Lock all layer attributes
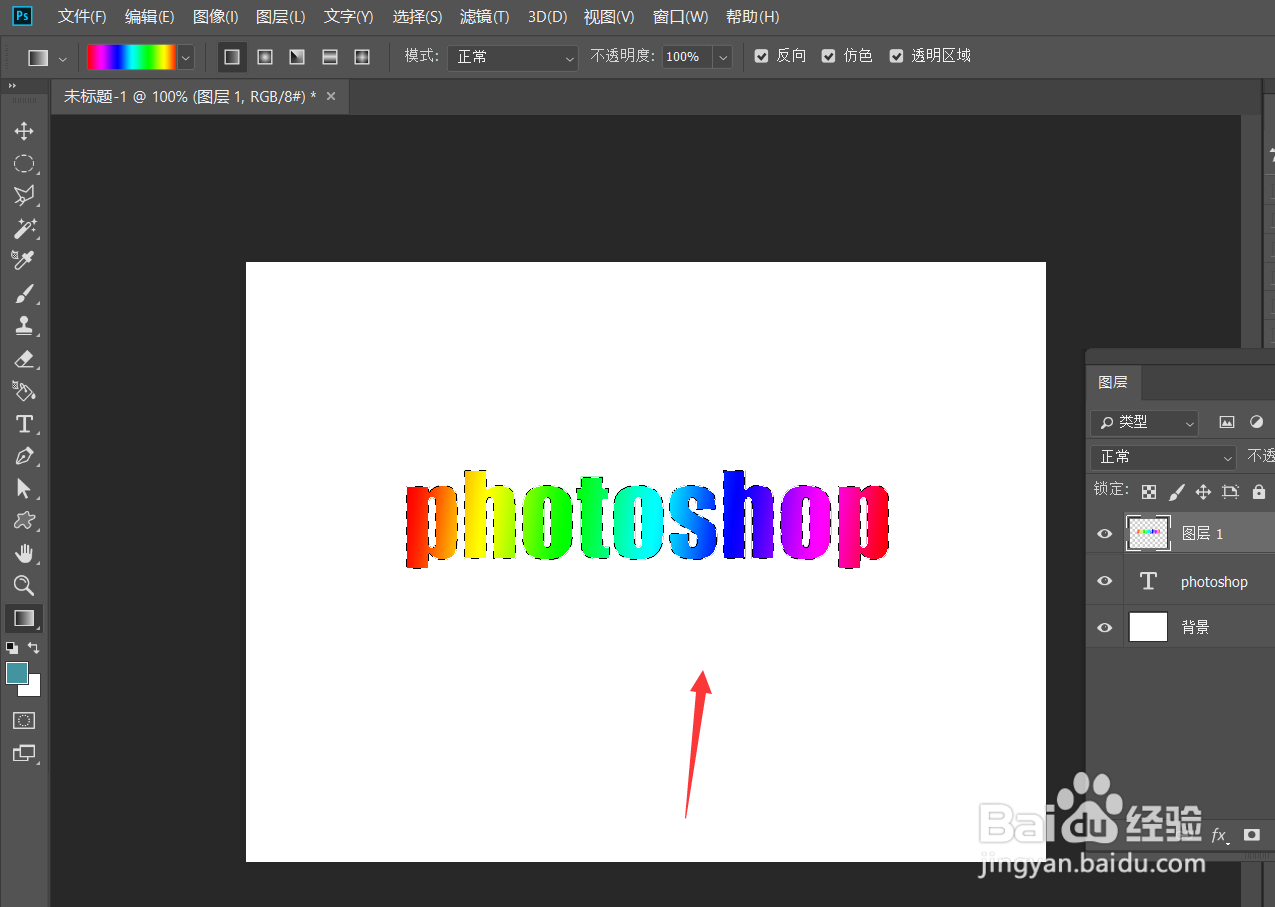This screenshot has height=907, width=1275. pos(1258,492)
